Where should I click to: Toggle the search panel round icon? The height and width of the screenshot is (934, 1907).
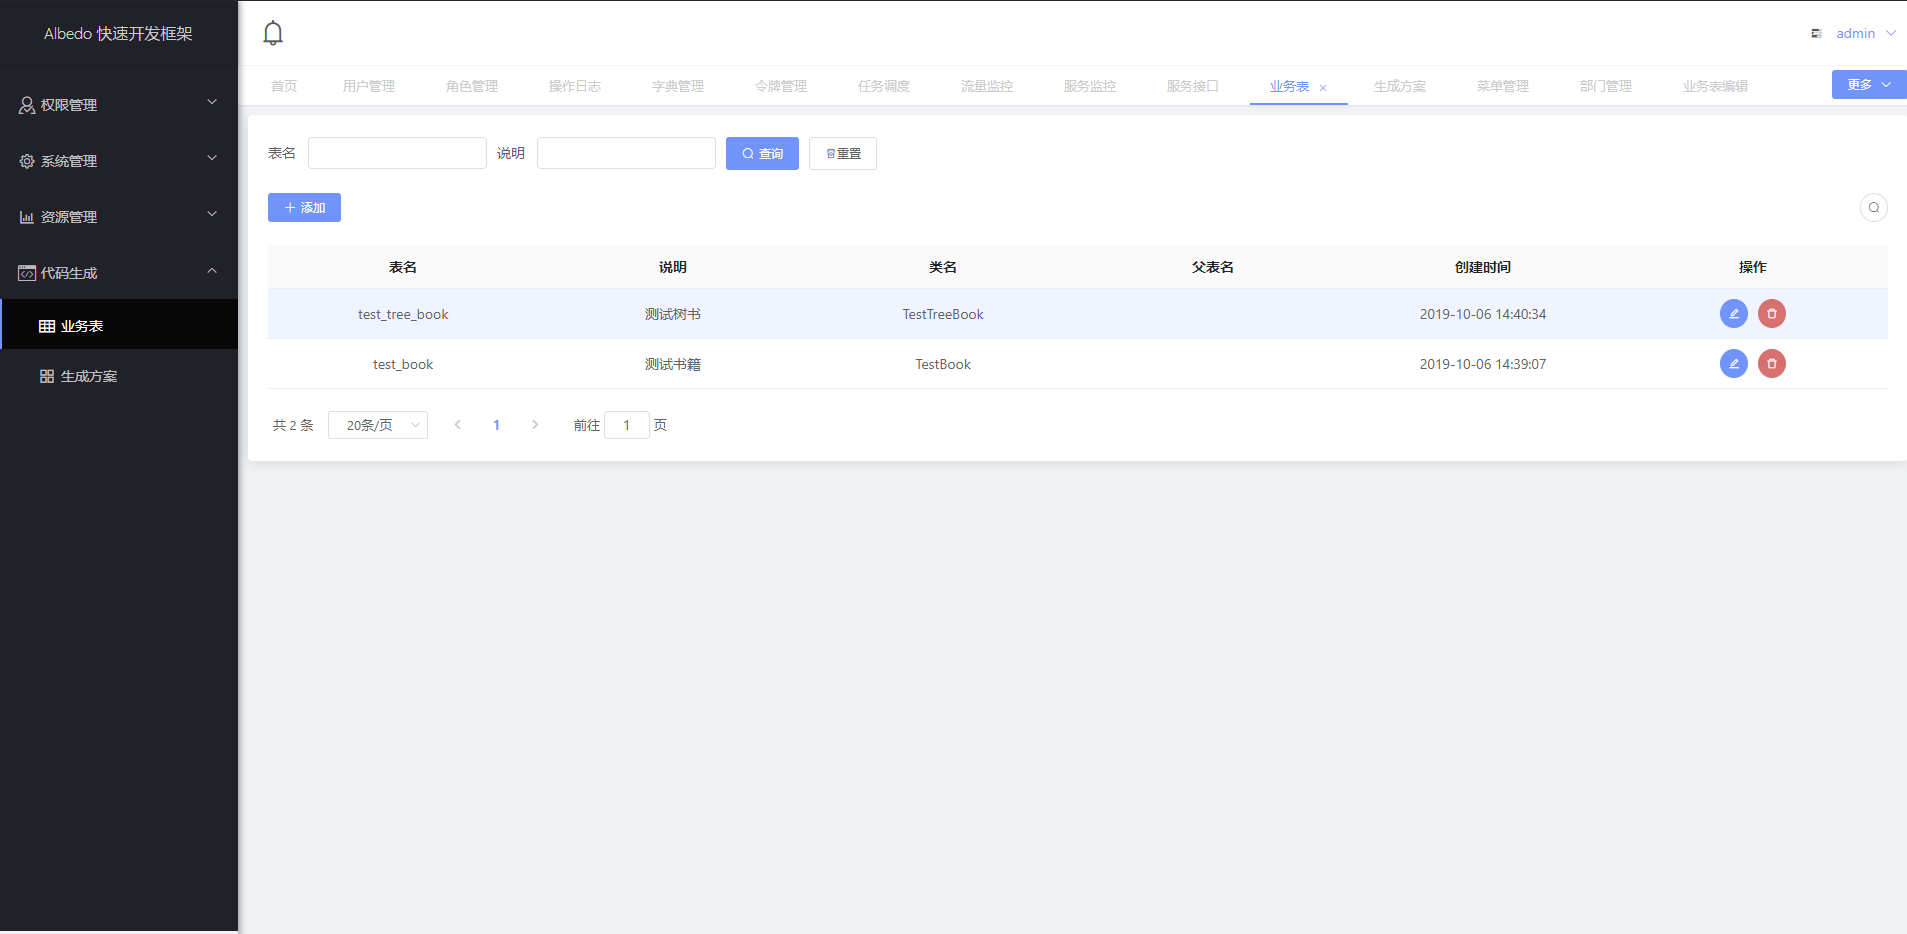(1873, 208)
